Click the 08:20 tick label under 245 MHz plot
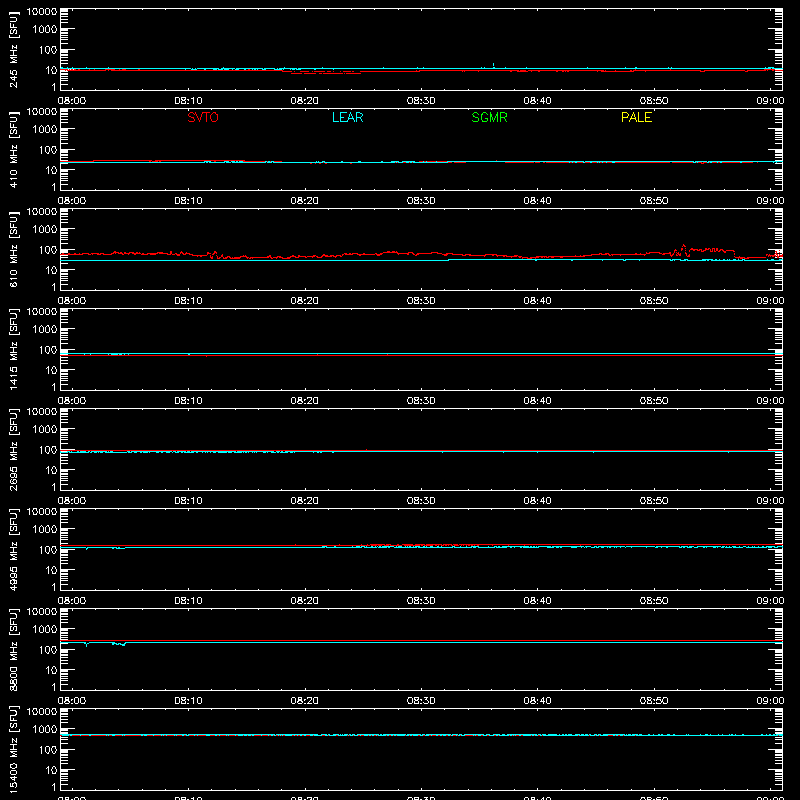Viewport: 800px width, 800px height. [305, 101]
